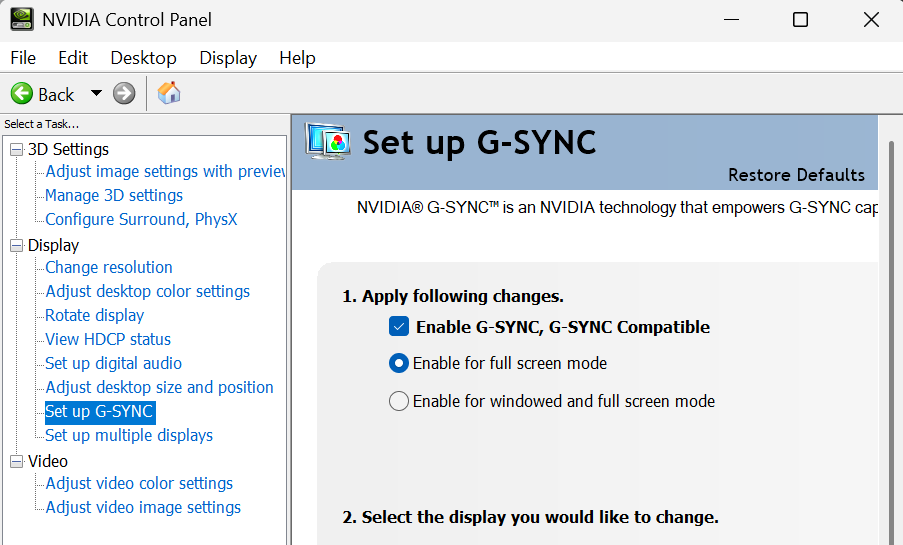Open Adjust desktop size and position
Image resolution: width=903 pixels, height=545 pixels.
pyautogui.click(x=159, y=387)
